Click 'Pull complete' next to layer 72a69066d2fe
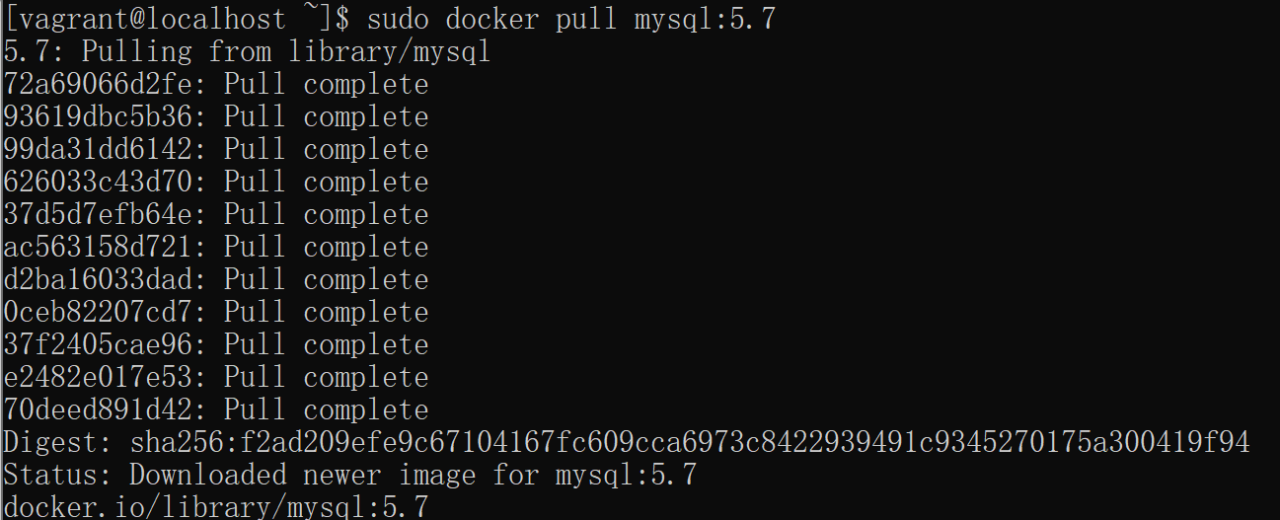The height and width of the screenshot is (520, 1280). 326,84
